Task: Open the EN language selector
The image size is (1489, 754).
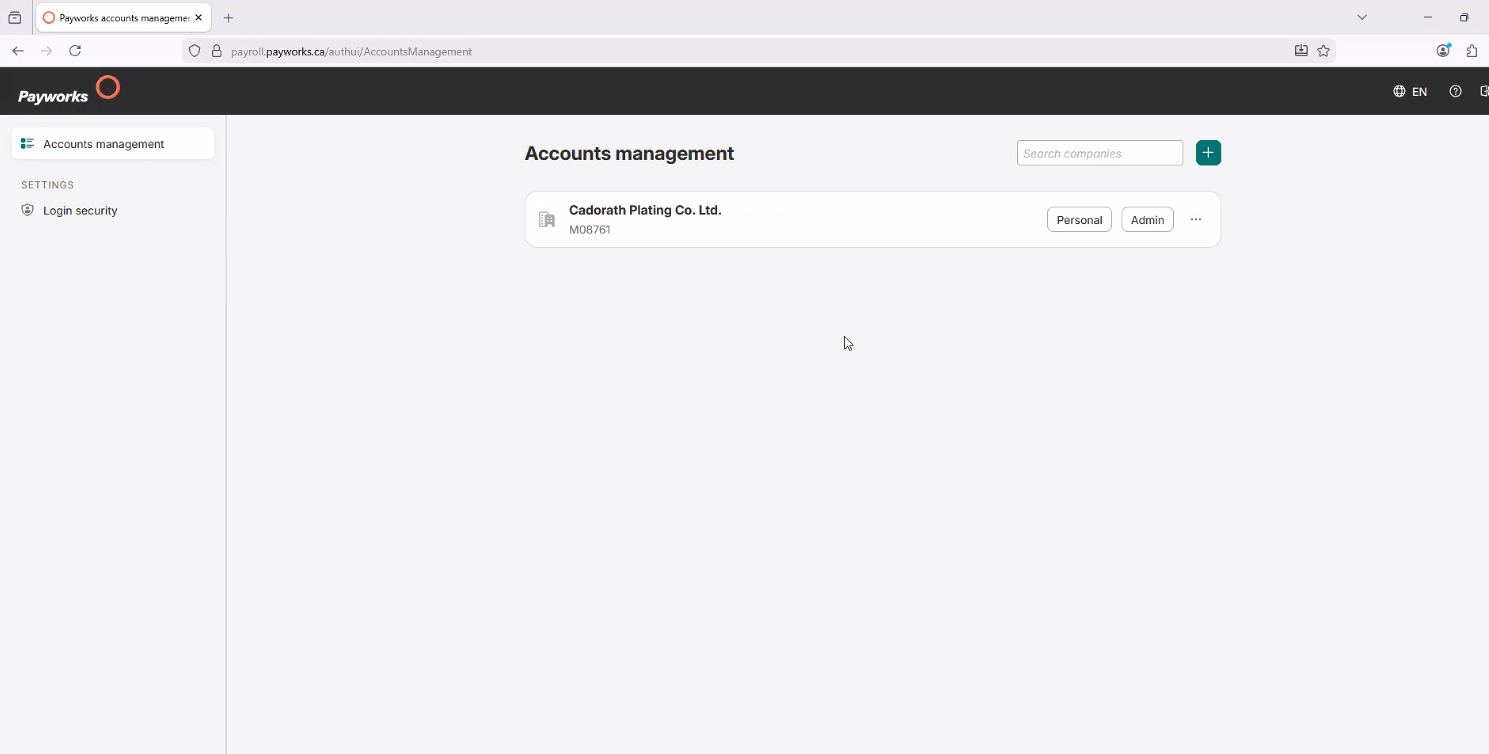Action: (x=1410, y=91)
